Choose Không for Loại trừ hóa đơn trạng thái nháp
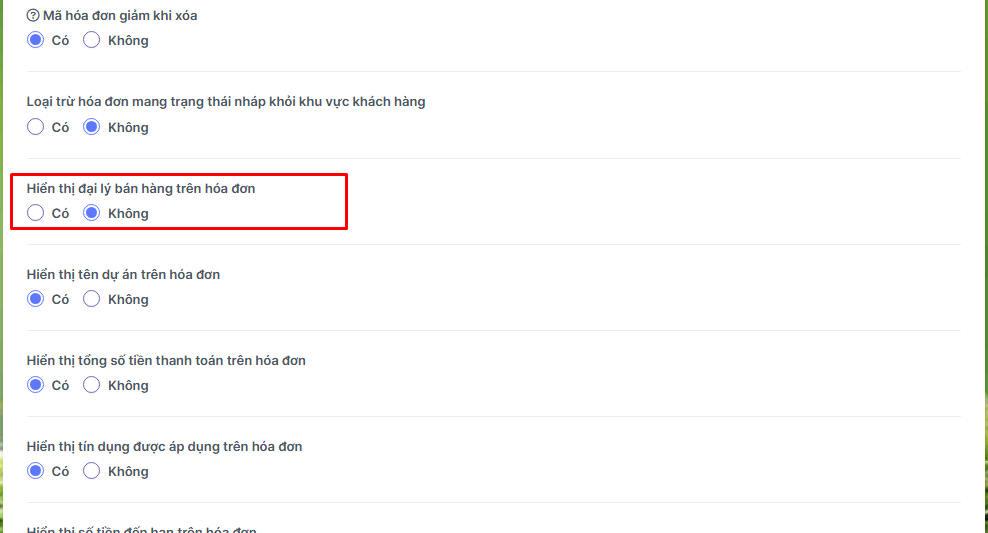 click(x=92, y=127)
